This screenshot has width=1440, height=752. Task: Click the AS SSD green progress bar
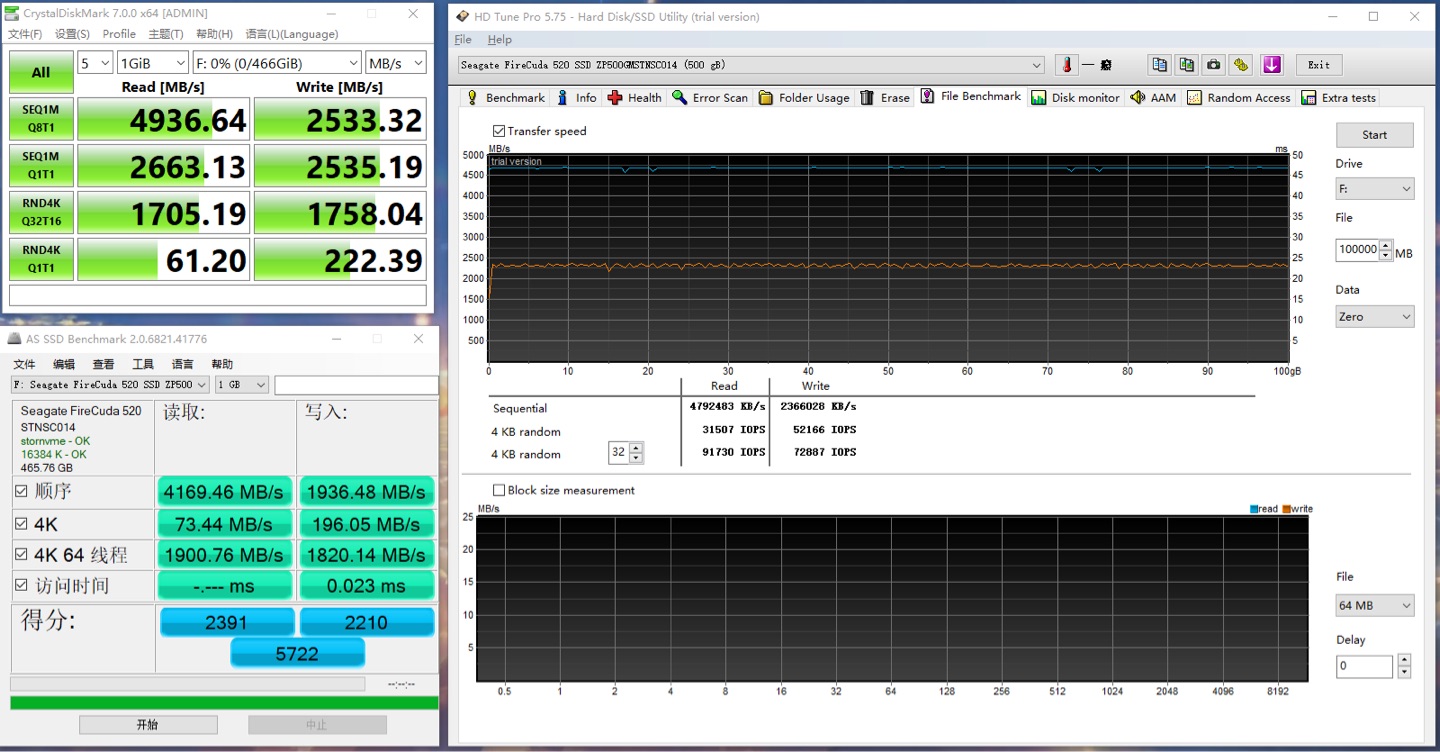(224, 703)
